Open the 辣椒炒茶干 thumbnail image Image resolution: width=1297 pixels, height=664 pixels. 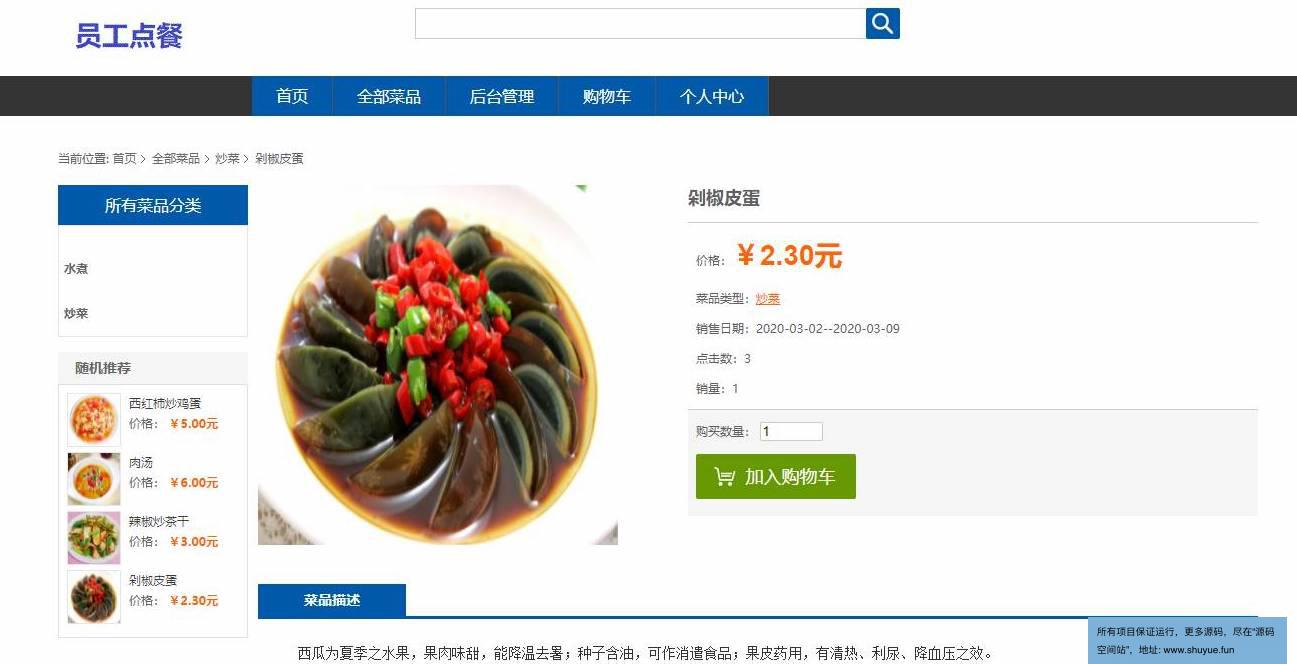[x=94, y=538]
